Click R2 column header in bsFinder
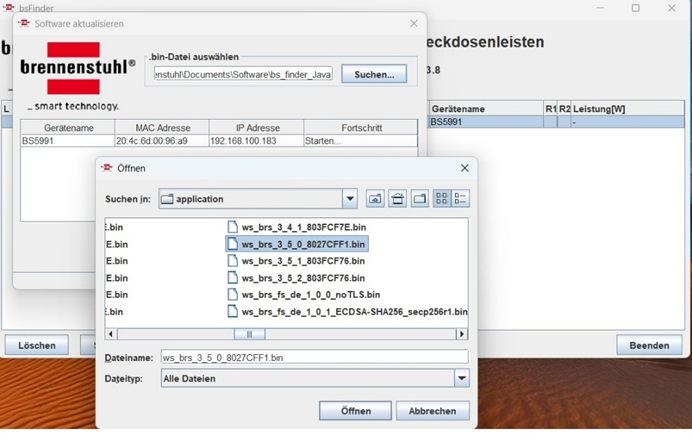Image resolution: width=692 pixels, height=448 pixels. pos(564,109)
